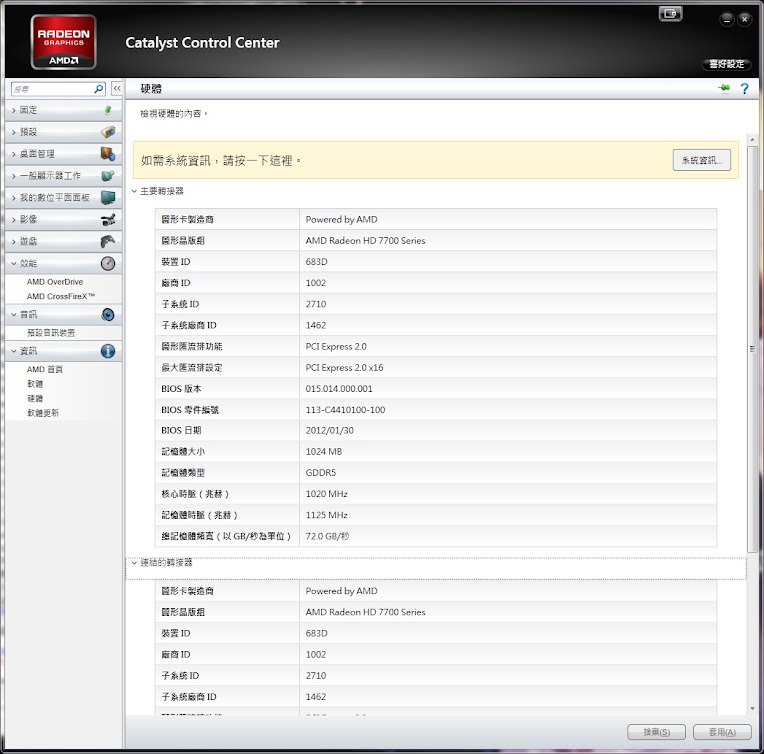The width and height of the screenshot is (764, 754).
Task: Open AMD 首頁 home page
Action: pos(45,369)
